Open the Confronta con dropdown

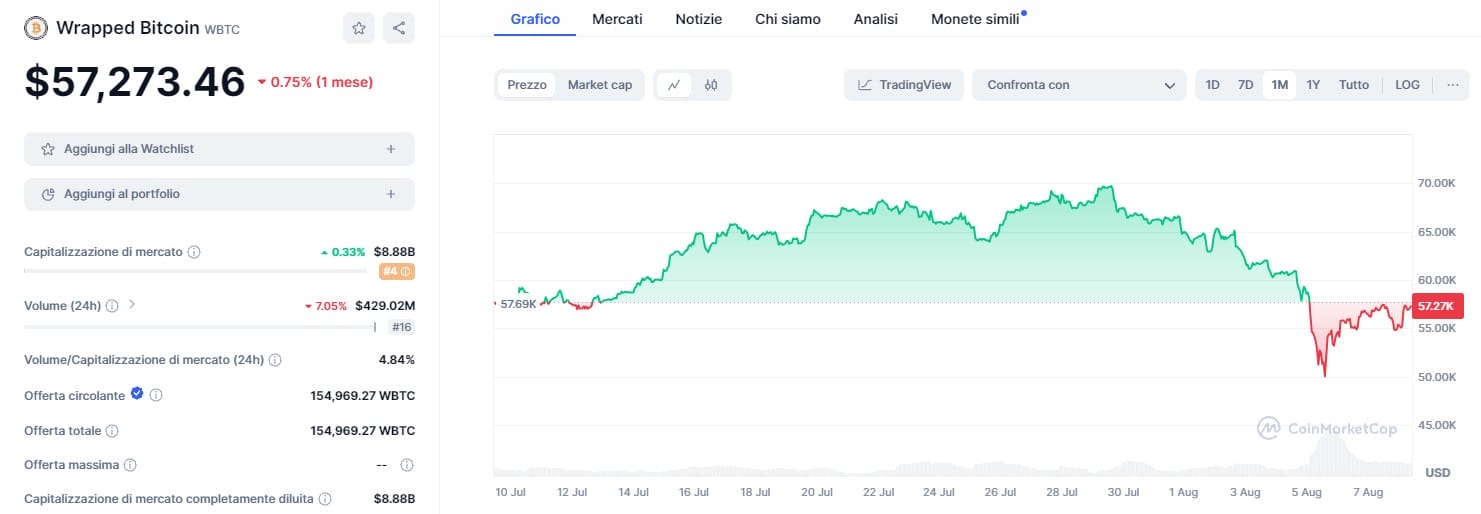pos(1079,85)
